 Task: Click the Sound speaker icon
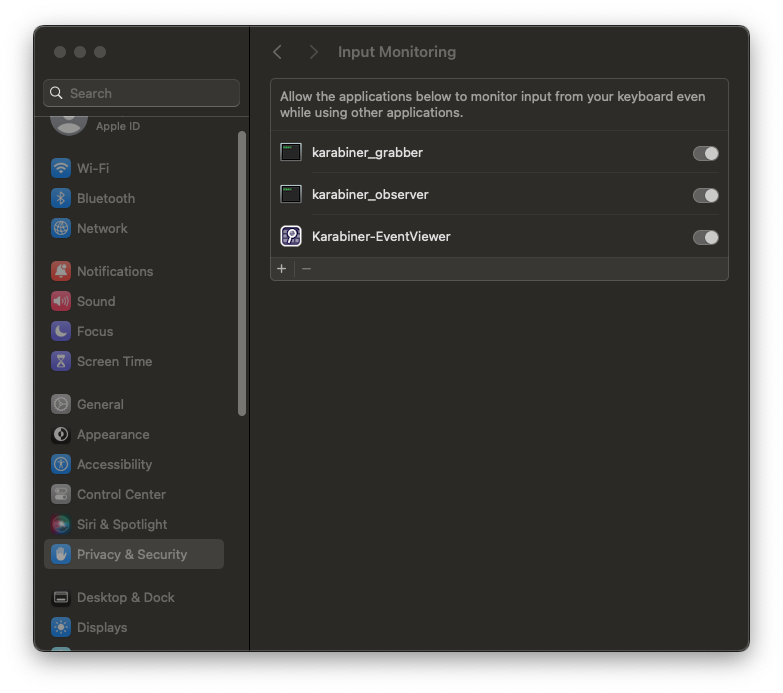point(61,301)
